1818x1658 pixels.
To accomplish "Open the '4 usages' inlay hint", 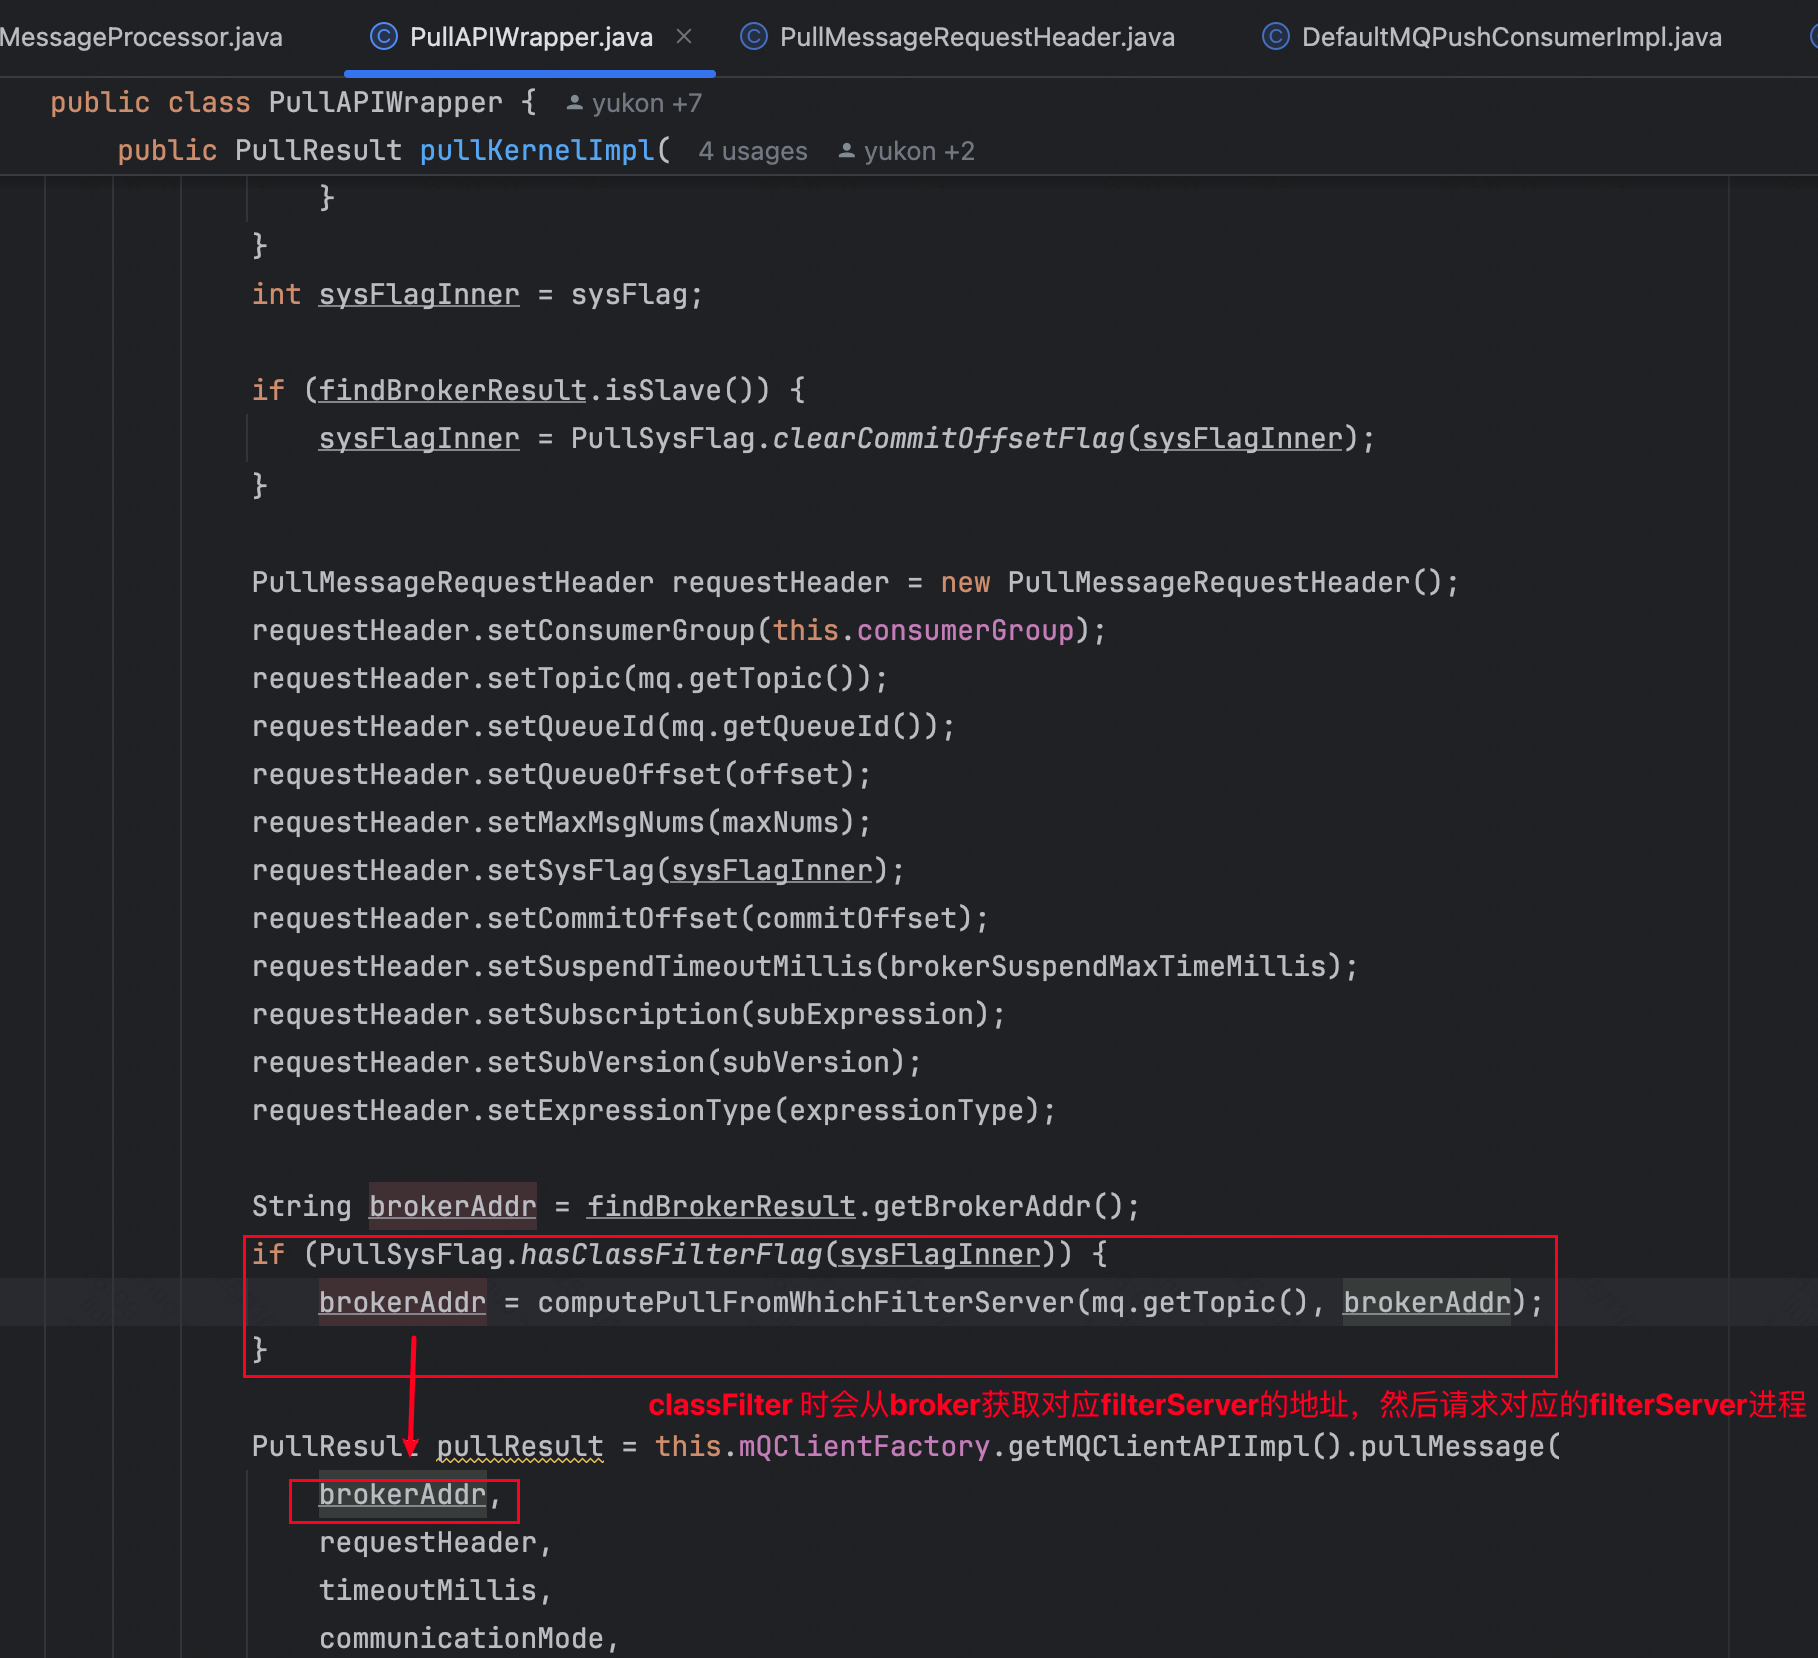I will tap(753, 151).
